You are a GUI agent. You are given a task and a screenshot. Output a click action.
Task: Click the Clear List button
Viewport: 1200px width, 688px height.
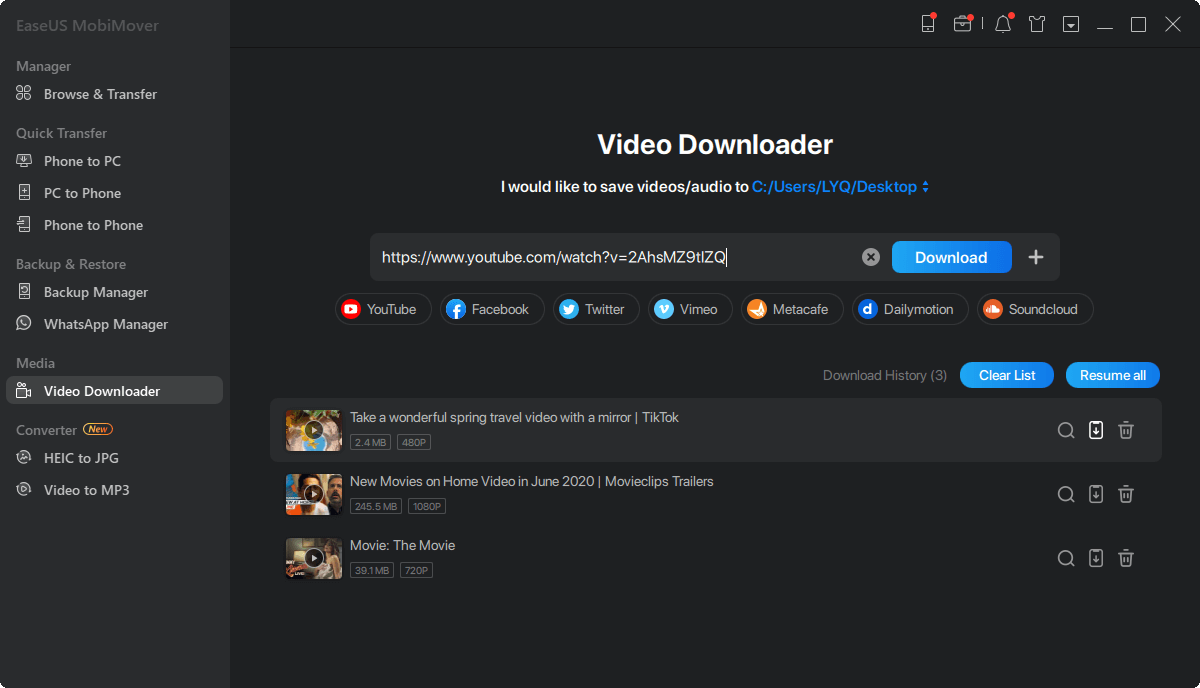1007,375
